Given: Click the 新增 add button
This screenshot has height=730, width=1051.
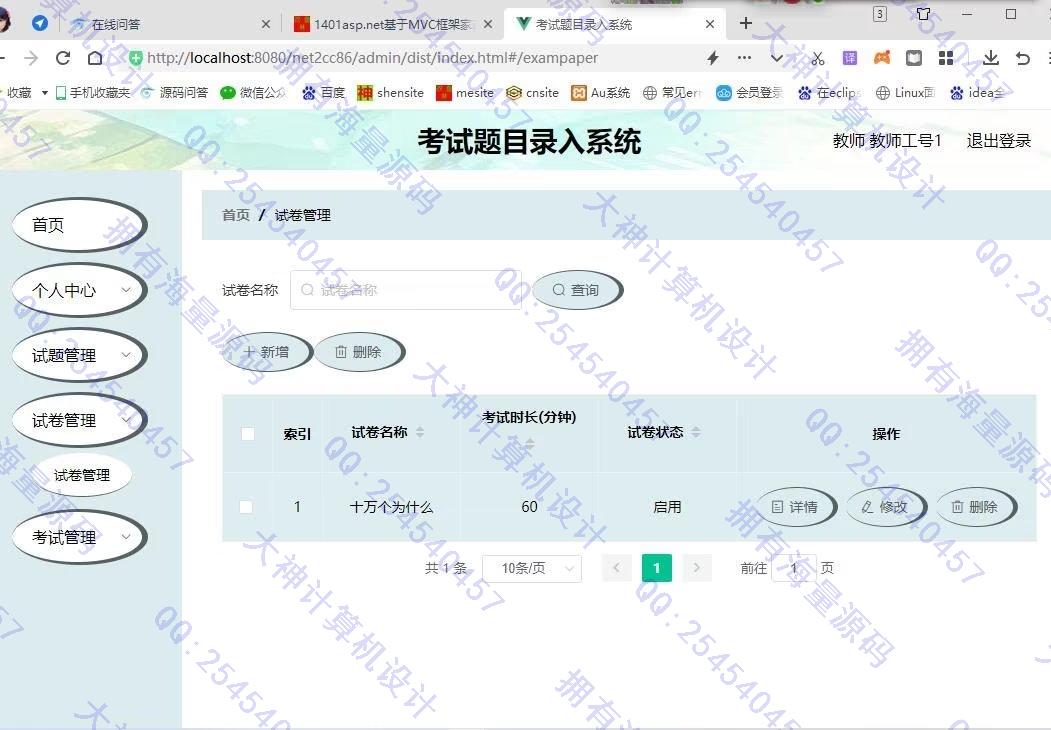Looking at the screenshot, I should click(x=266, y=352).
